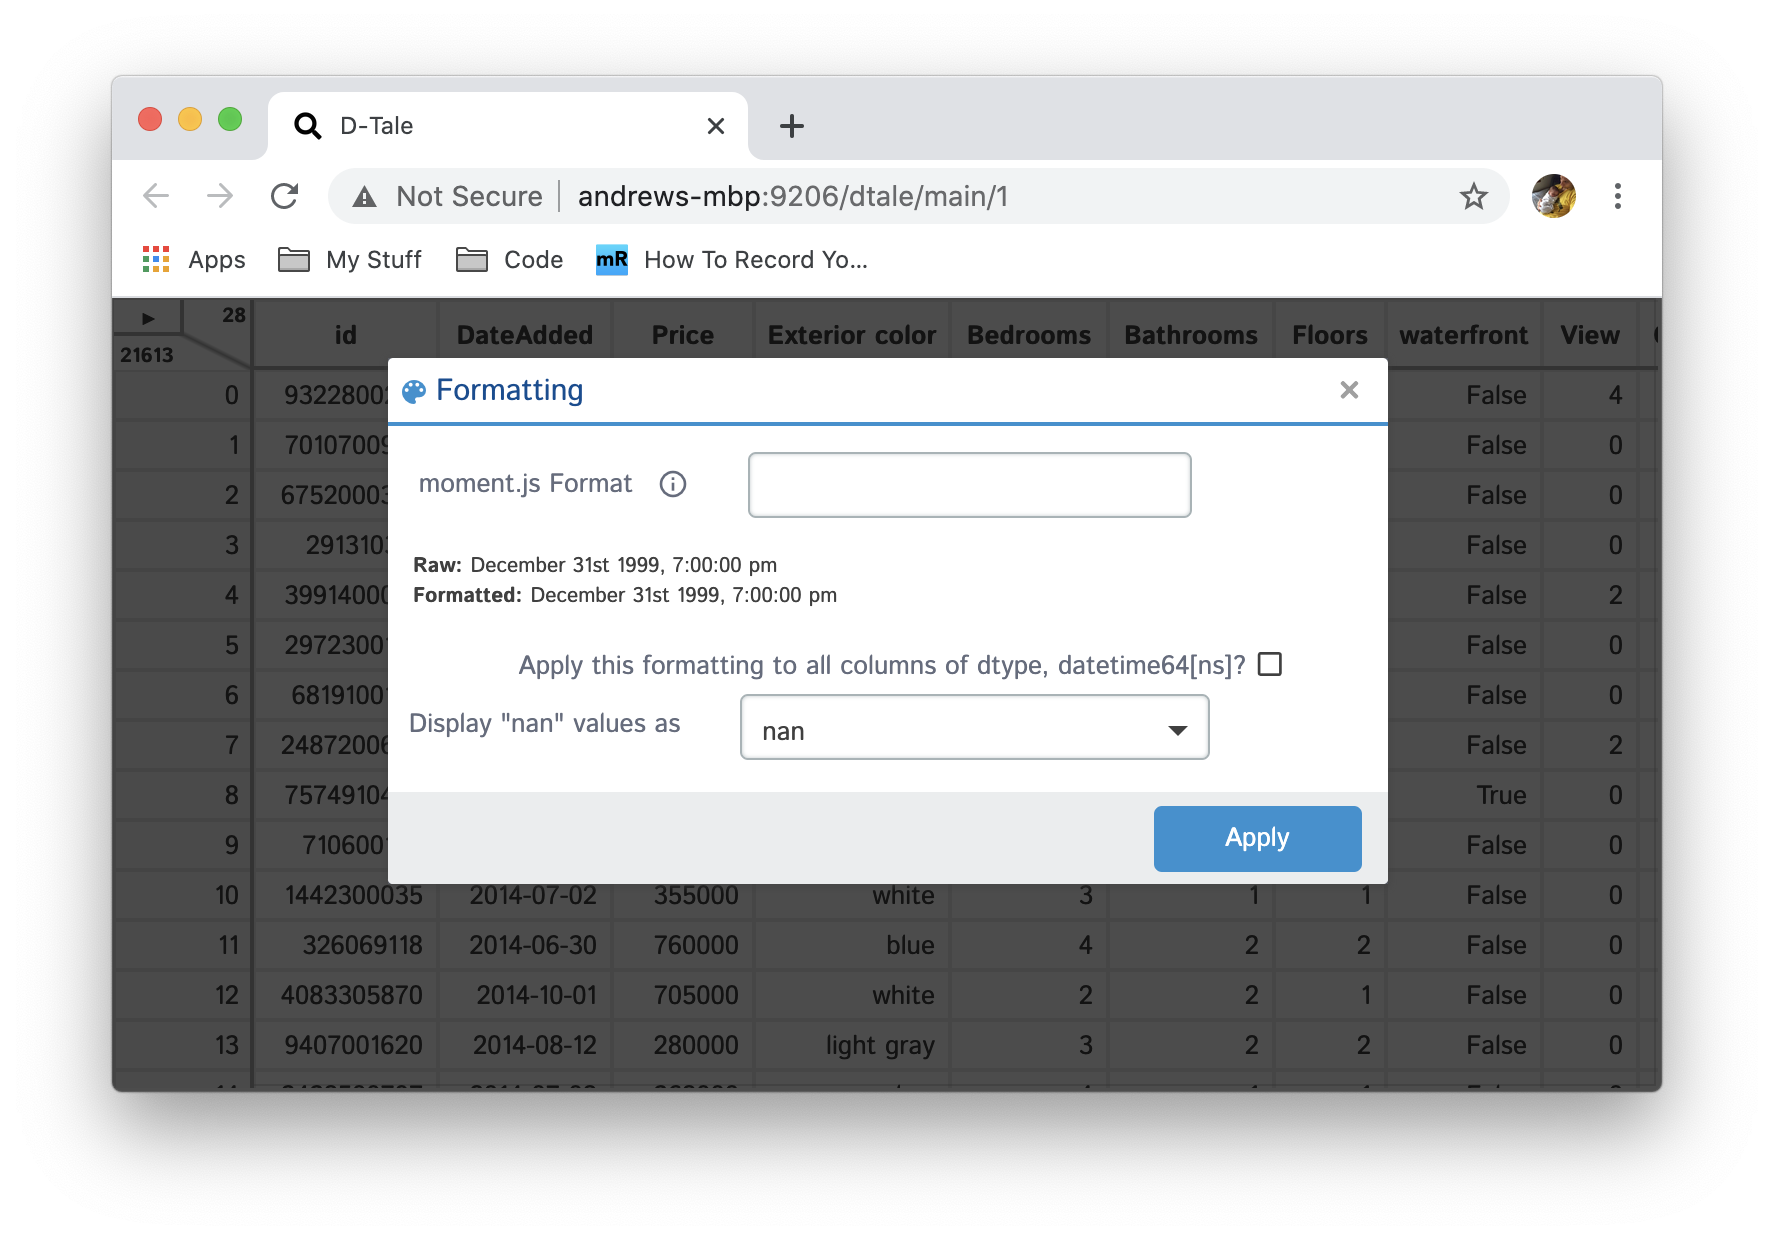Open the Display nan values dropdown
The image size is (1774, 1240).
(974, 728)
